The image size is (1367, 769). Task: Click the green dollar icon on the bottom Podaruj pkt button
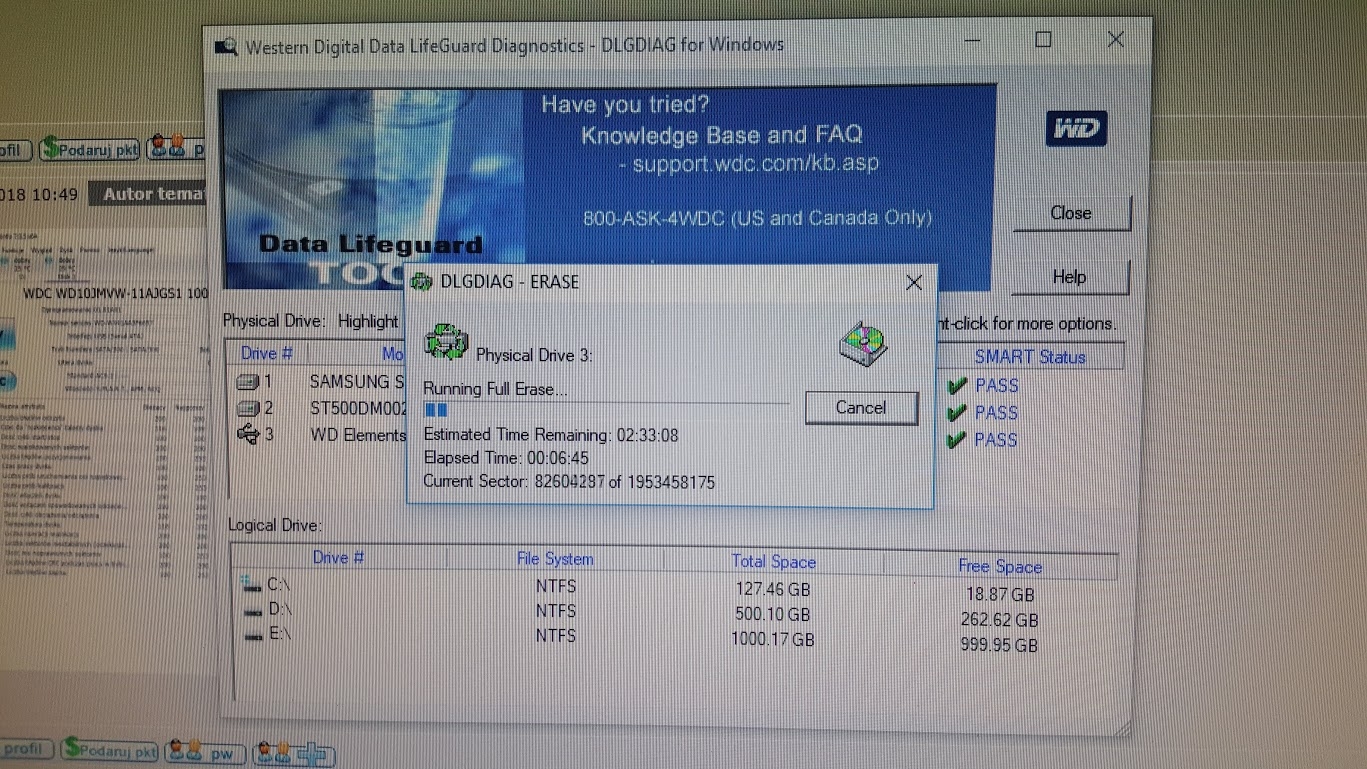72,749
